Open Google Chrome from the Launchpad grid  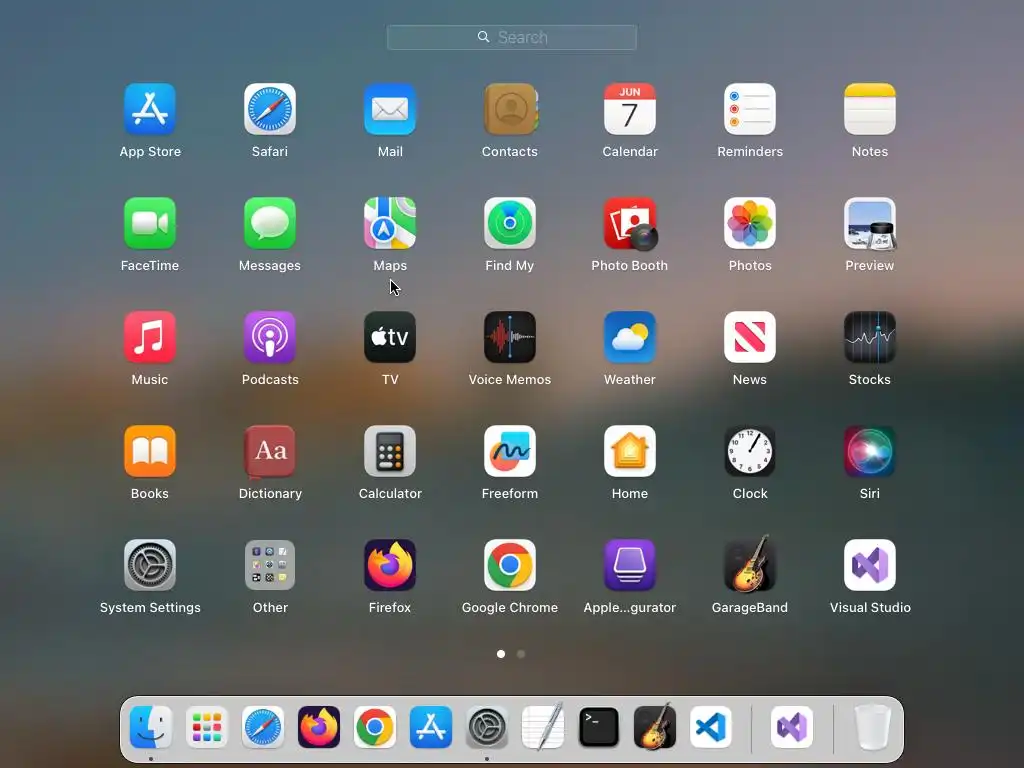pyautogui.click(x=510, y=565)
